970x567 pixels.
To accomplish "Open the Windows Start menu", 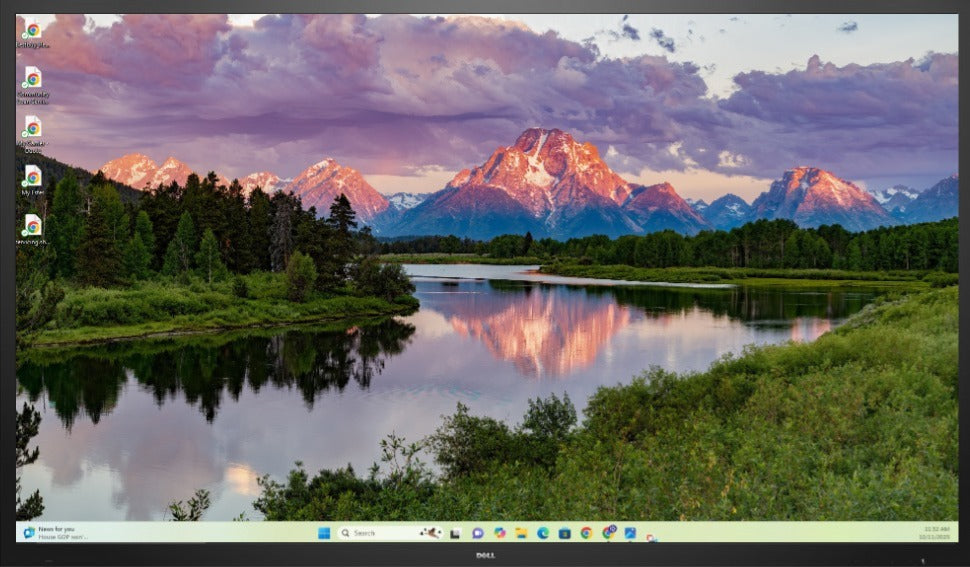I will click(324, 533).
